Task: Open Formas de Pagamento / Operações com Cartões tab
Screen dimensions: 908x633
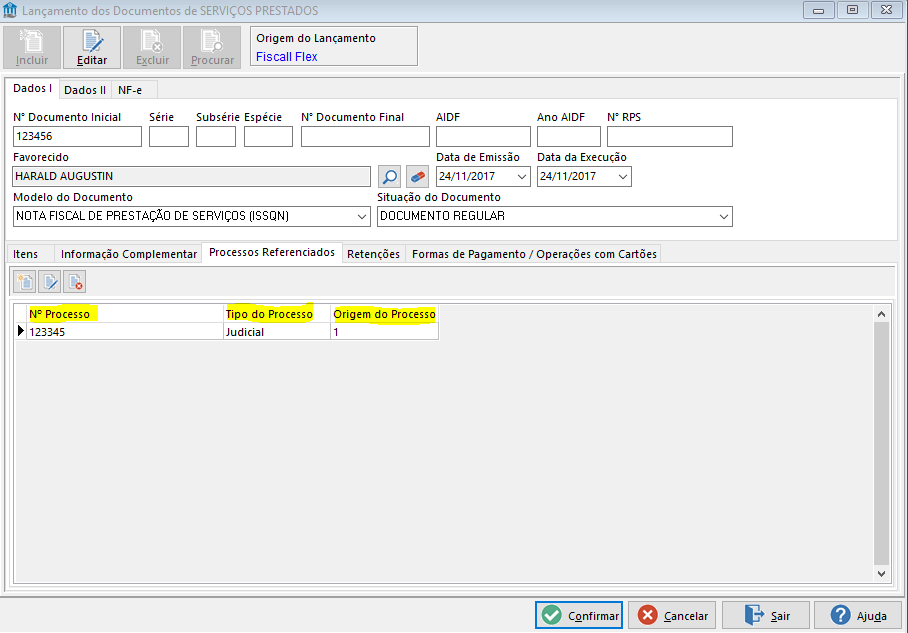Action: click(x=534, y=254)
